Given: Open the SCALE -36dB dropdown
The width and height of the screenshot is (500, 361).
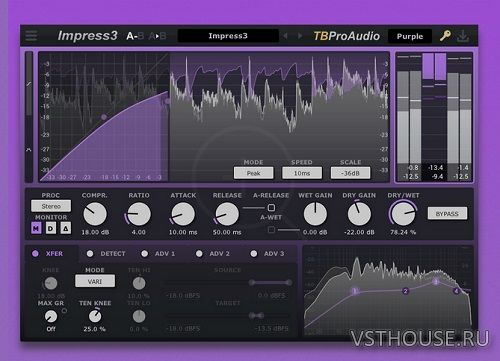Looking at the screenshot, I should (x=350, y=173).
